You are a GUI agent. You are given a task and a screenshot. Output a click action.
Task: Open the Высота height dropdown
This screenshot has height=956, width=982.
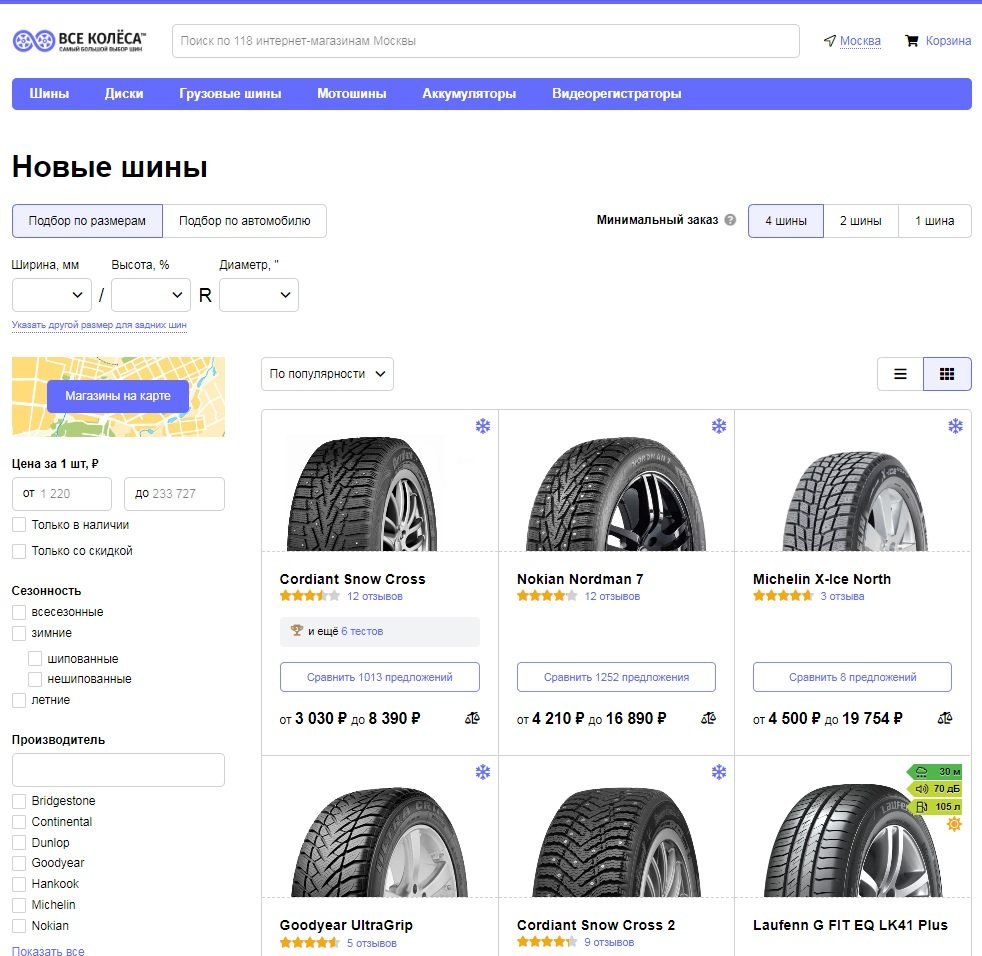(x=151, y=295)
